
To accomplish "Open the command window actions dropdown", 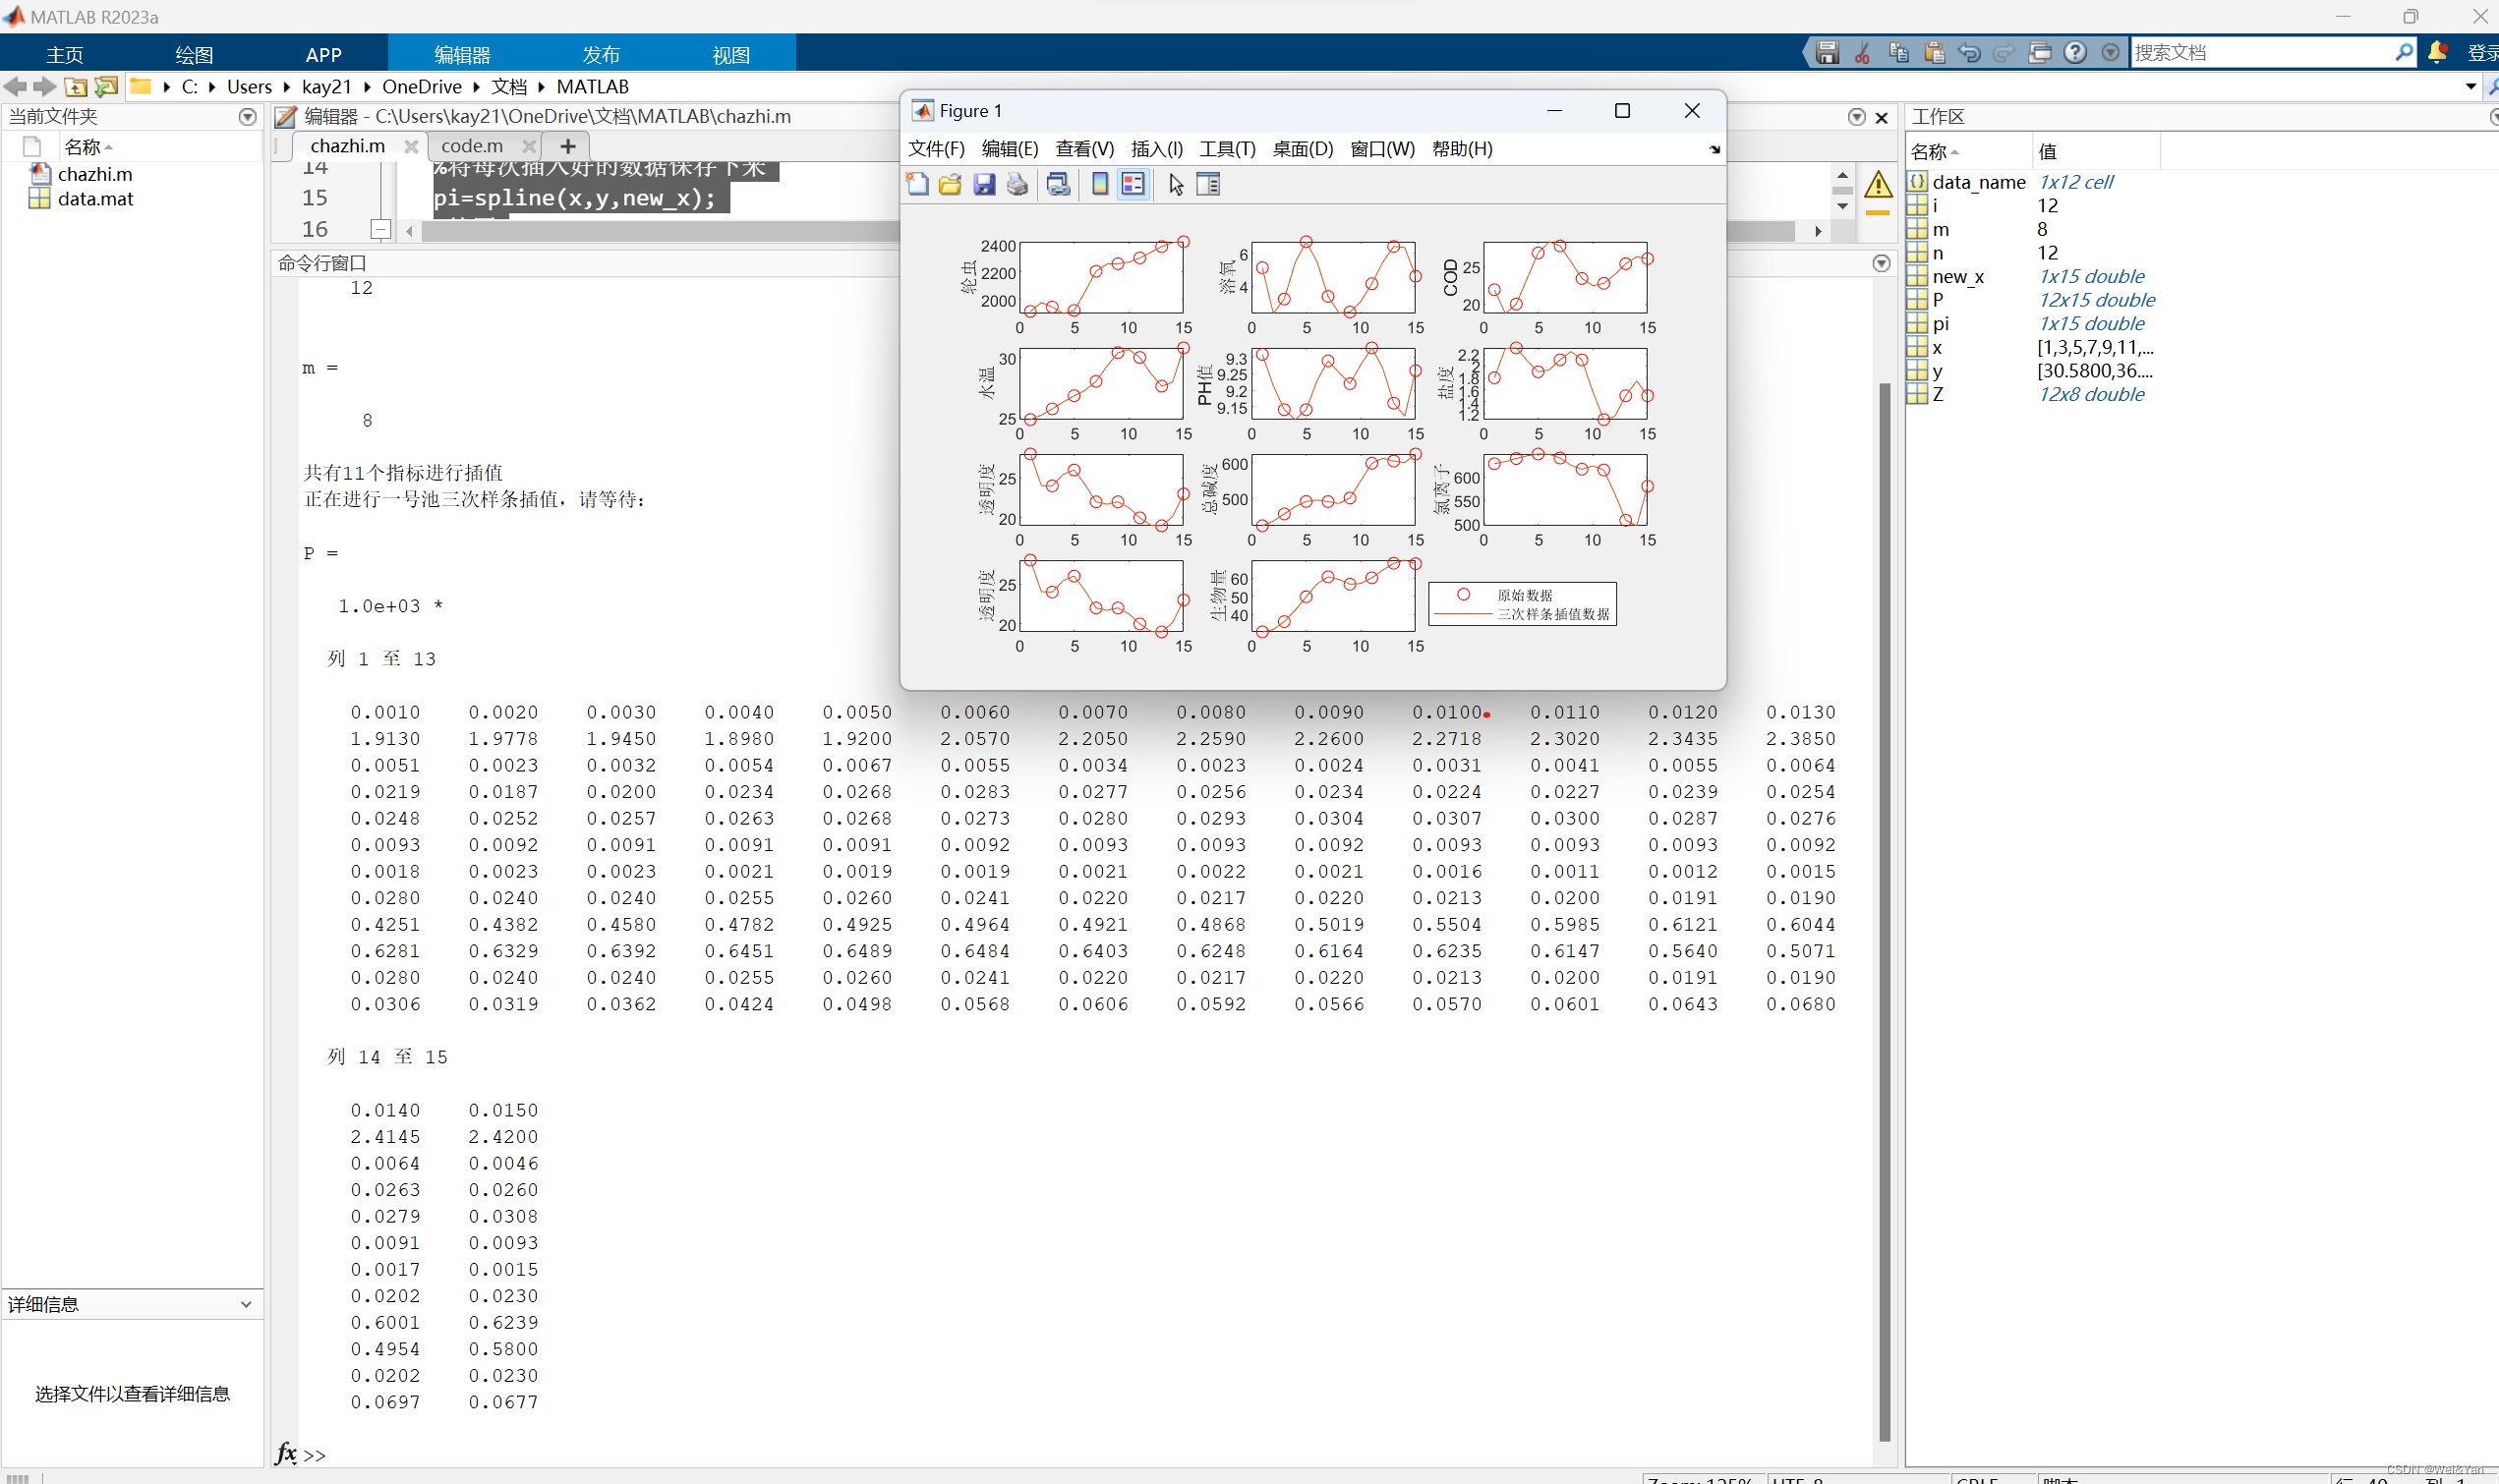I will (1881, 263).
